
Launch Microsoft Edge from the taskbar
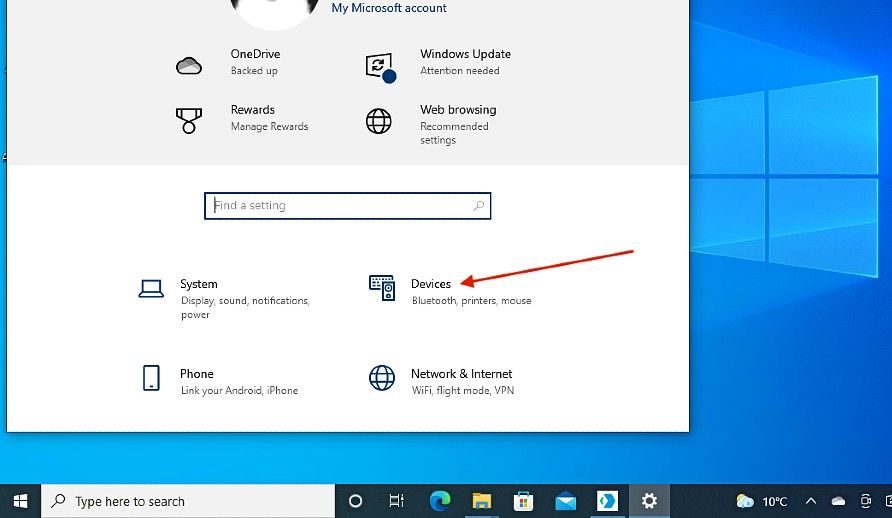tap(440, 501)
